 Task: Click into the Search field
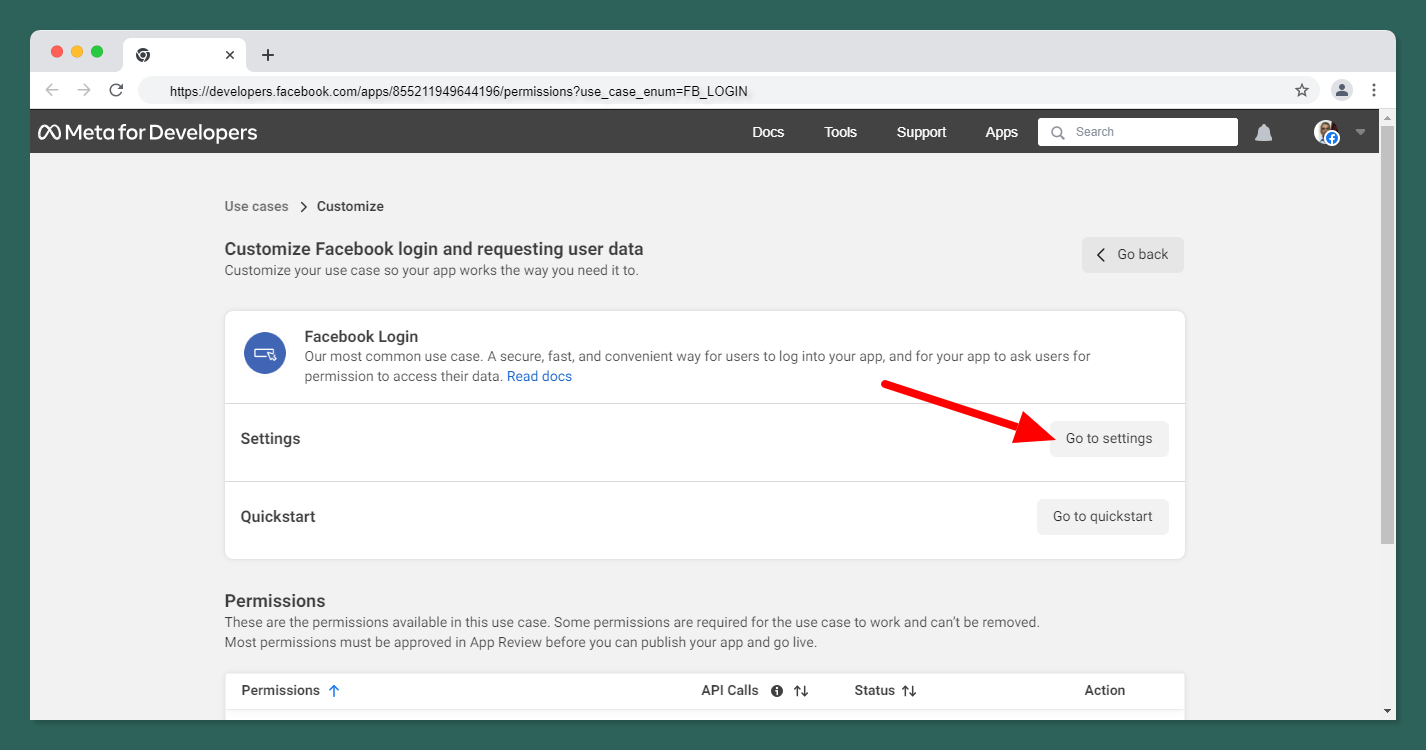(x=1150, y=132)
